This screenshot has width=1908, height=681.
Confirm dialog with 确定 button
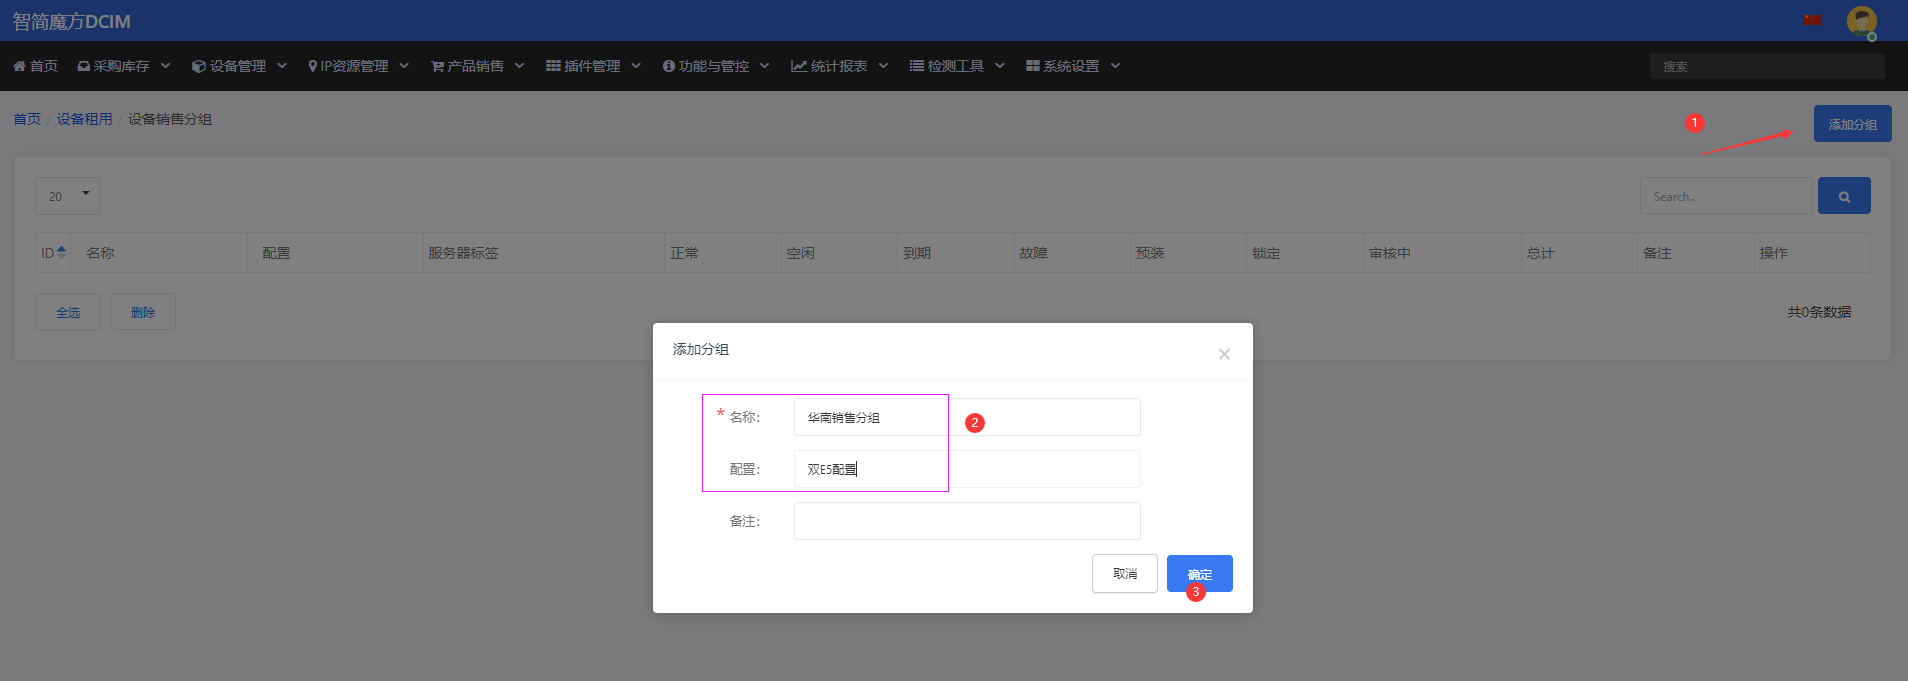click(x=1199, y=574)
